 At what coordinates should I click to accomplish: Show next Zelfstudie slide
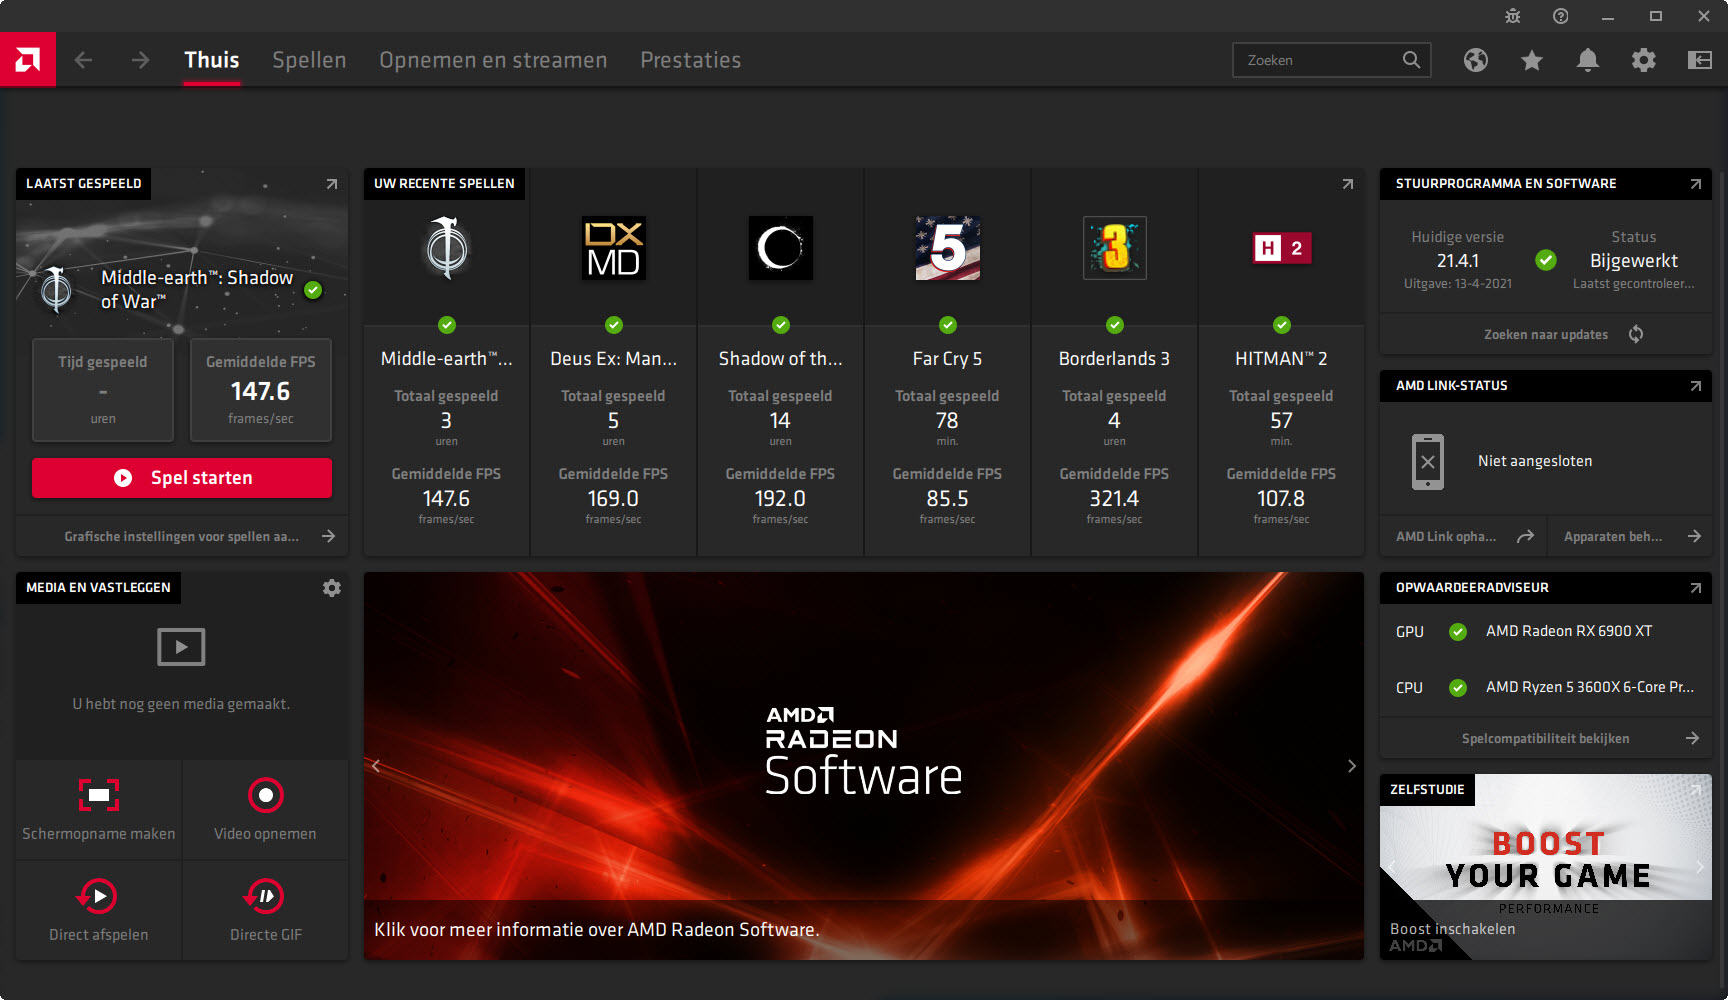click(1700, 867)
